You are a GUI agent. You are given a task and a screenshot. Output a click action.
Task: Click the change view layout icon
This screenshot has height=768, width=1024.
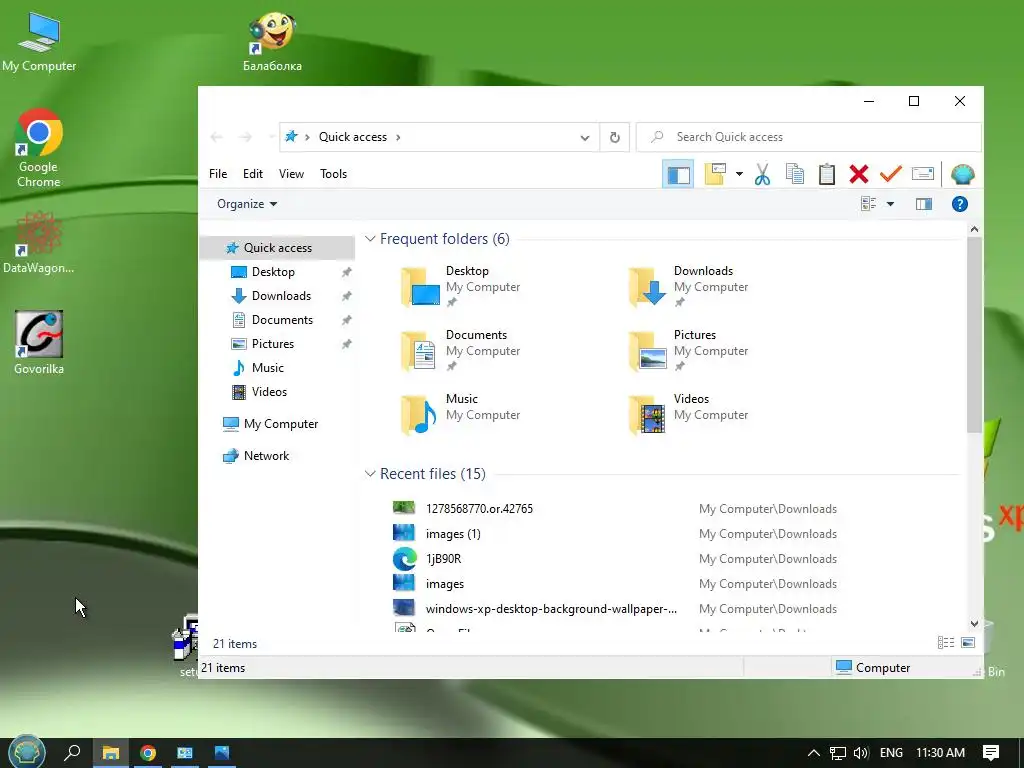pyautogui.click(x=869, y=204)
